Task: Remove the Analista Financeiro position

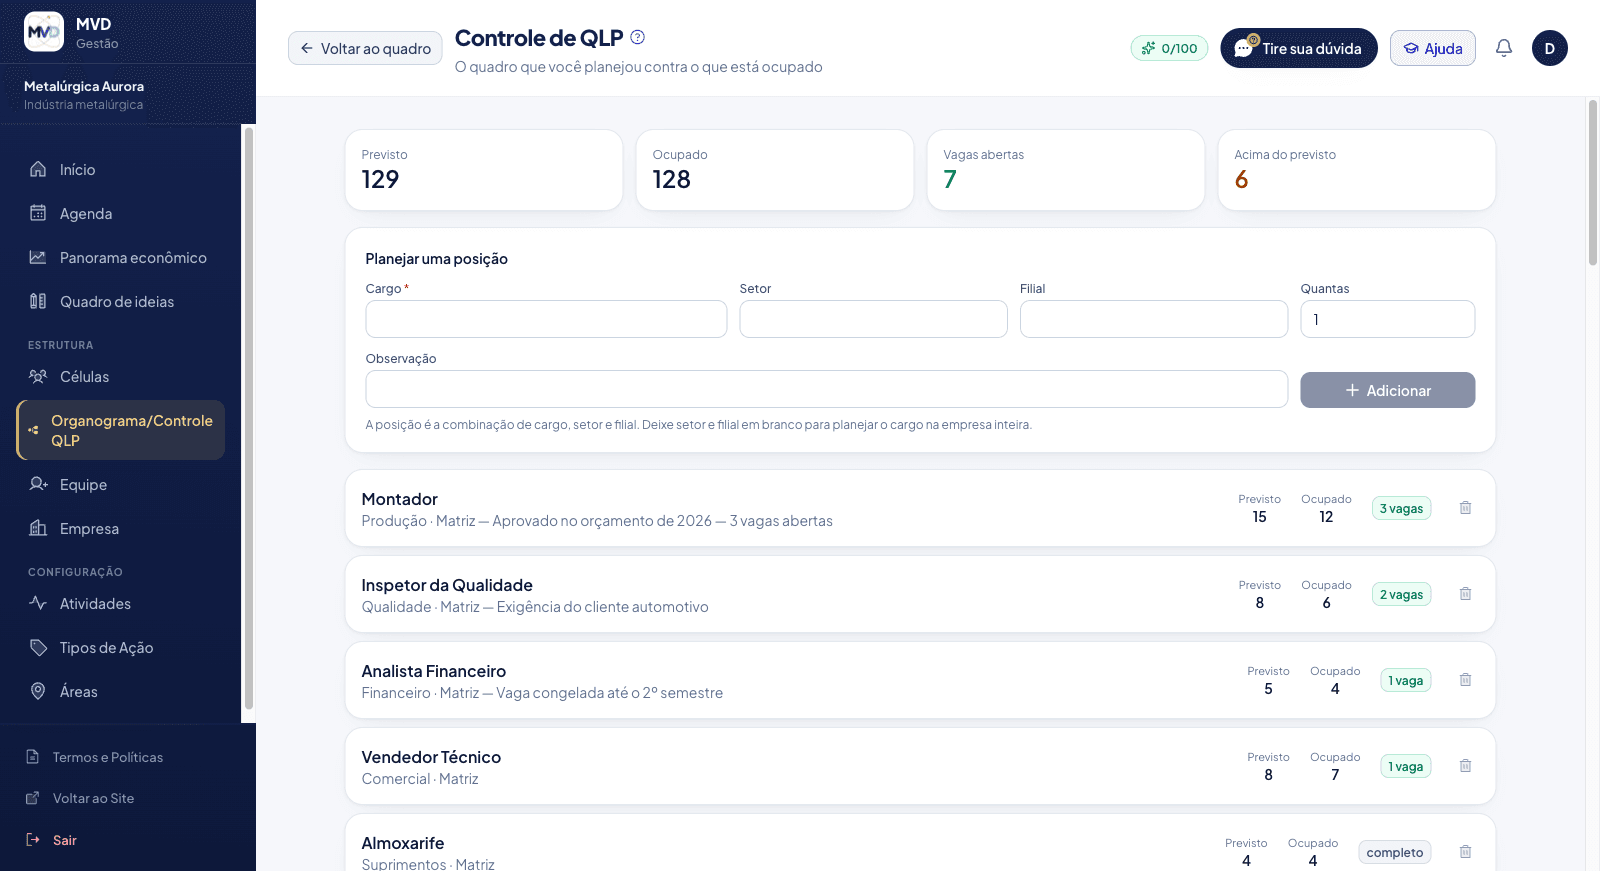Action: tap(1465, 680)
